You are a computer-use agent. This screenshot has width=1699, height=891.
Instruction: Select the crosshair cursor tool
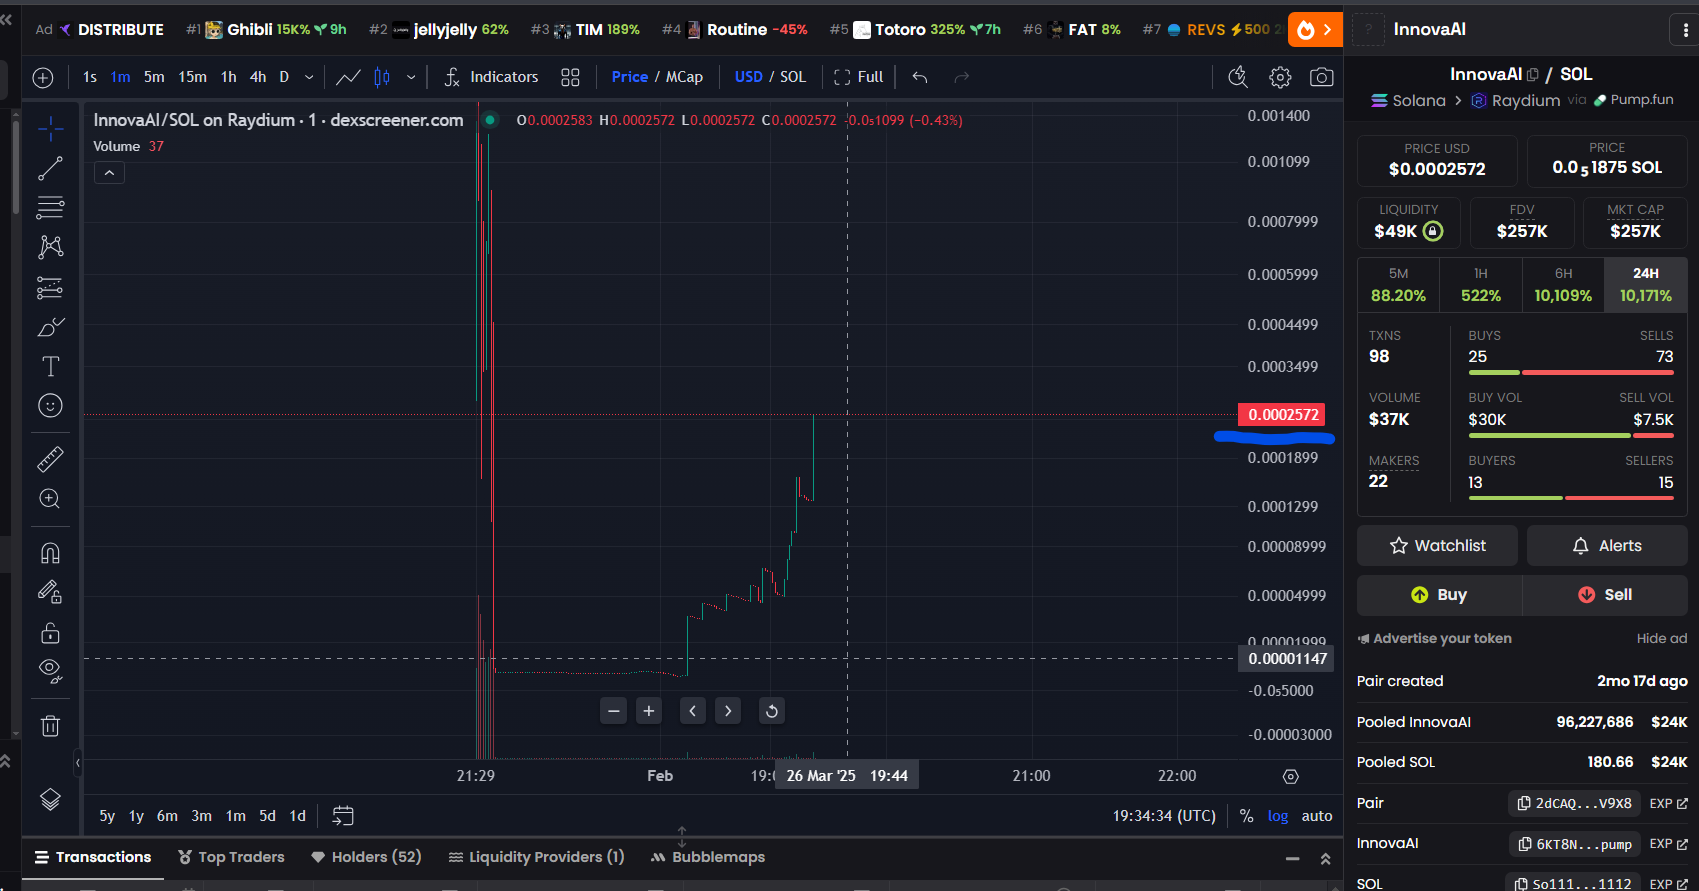pos(50,128)
